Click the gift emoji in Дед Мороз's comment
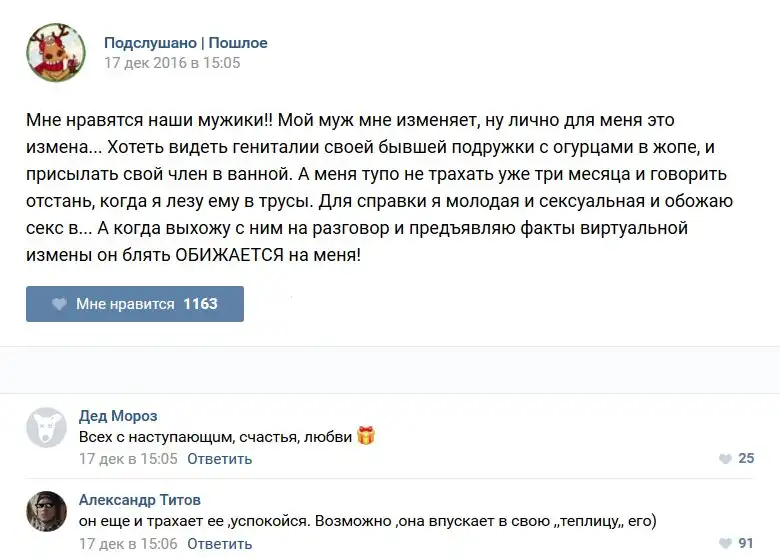780x558 pixels. [366, 436]
